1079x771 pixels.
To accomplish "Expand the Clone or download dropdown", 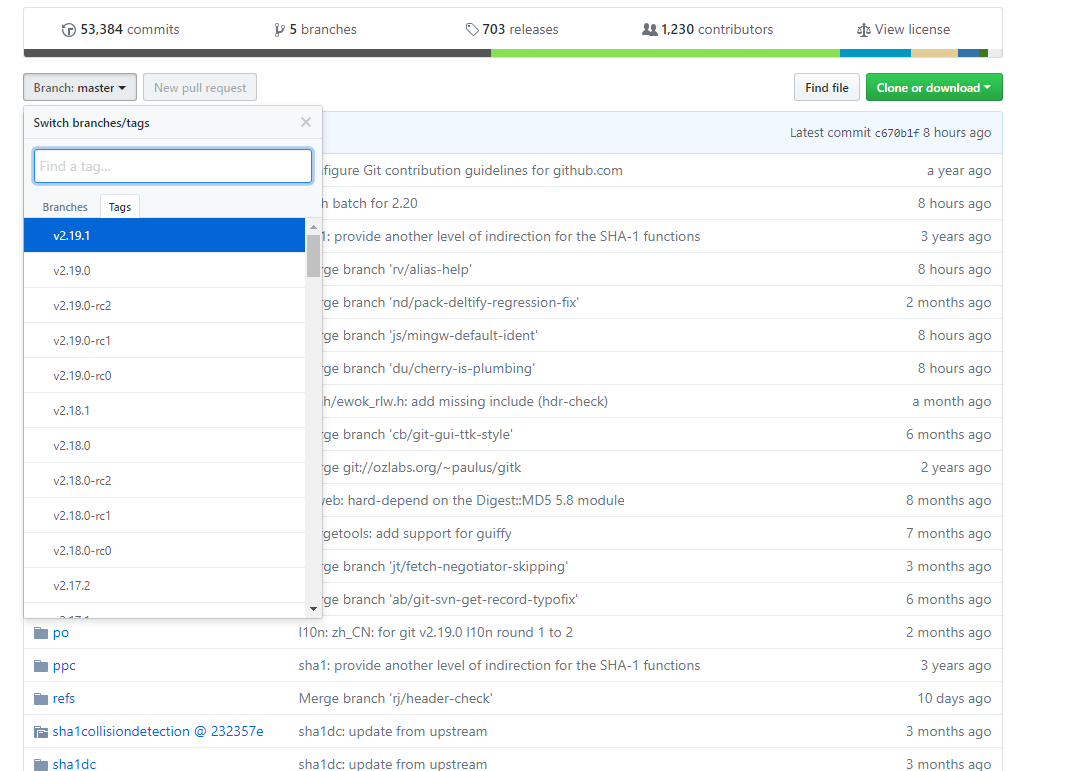I will [x=934, y=87].
